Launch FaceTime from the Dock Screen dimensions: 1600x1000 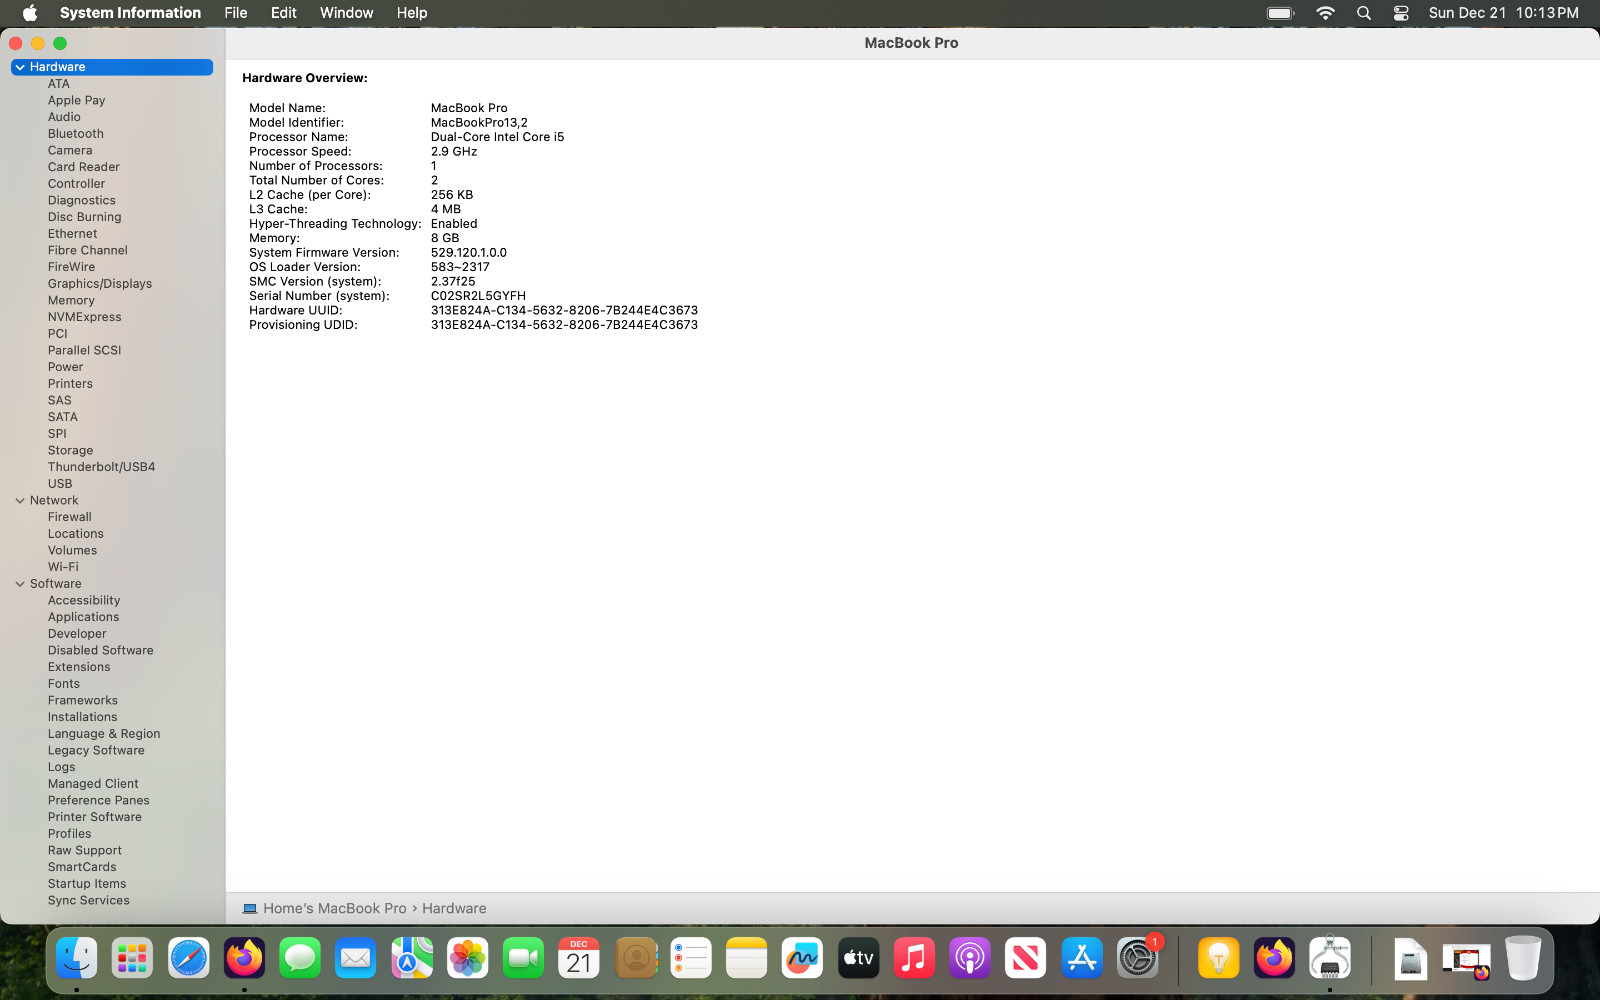523,958
